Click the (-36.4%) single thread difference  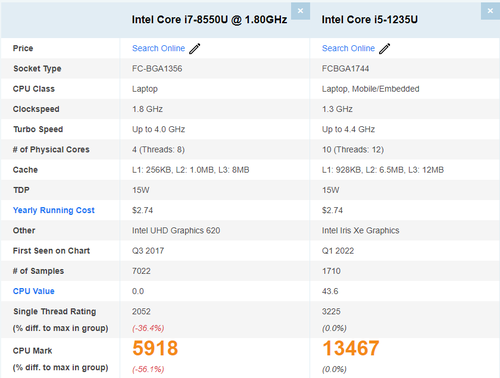(x=148, y=328)
